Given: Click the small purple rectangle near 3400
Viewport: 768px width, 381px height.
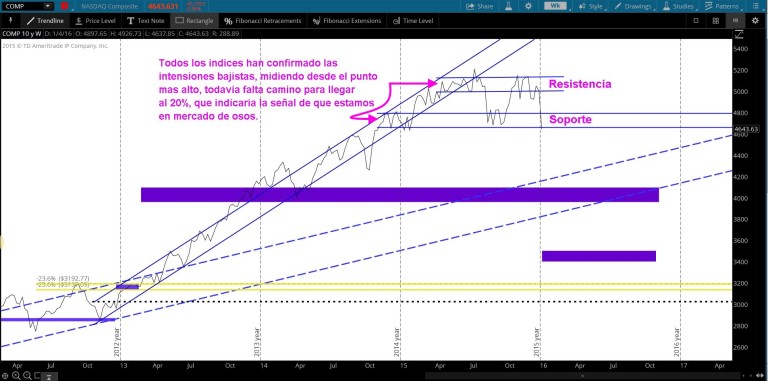Looking at the screenshot, I should pos(599,256).
